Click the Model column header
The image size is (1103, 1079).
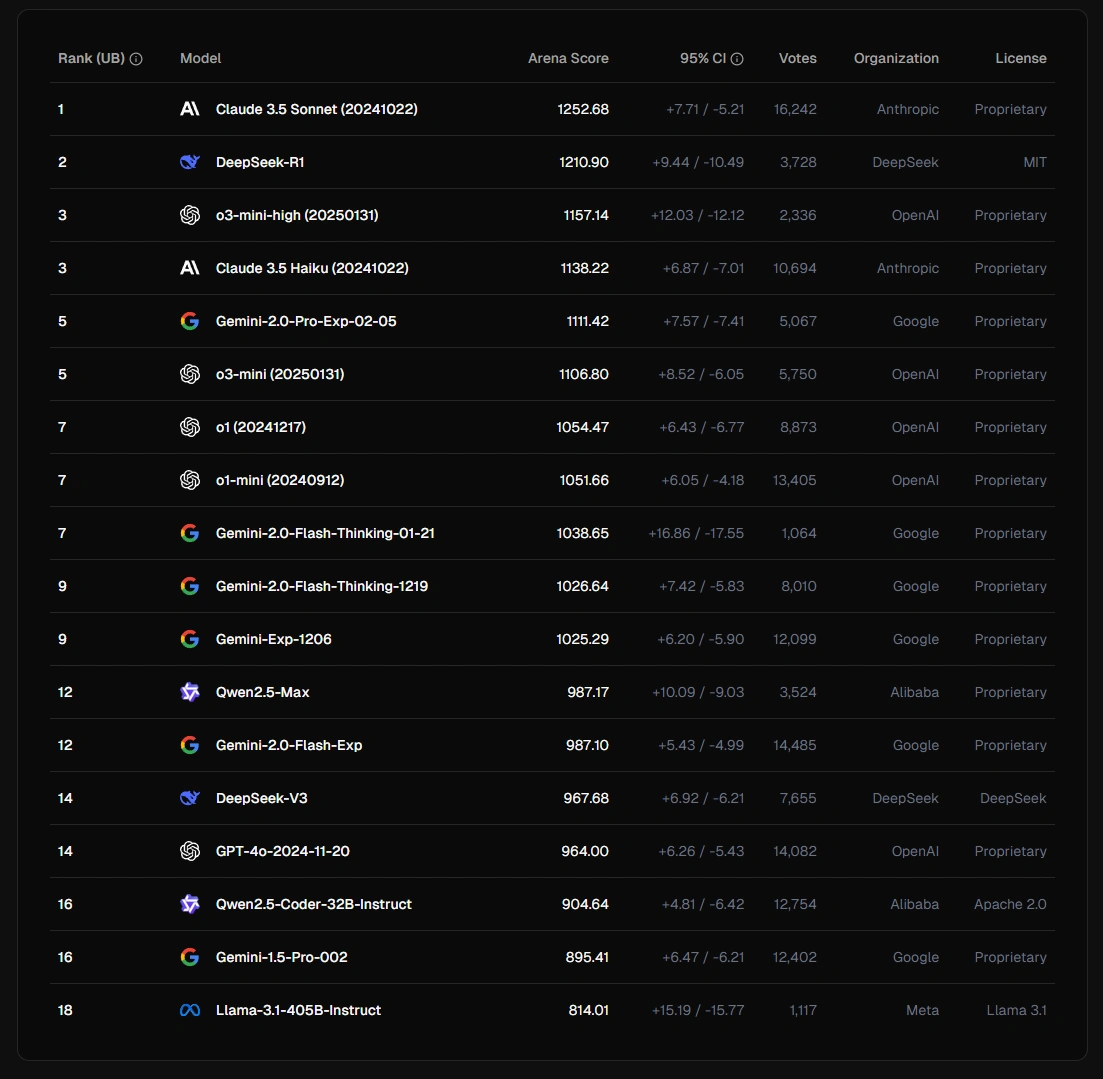200,58
